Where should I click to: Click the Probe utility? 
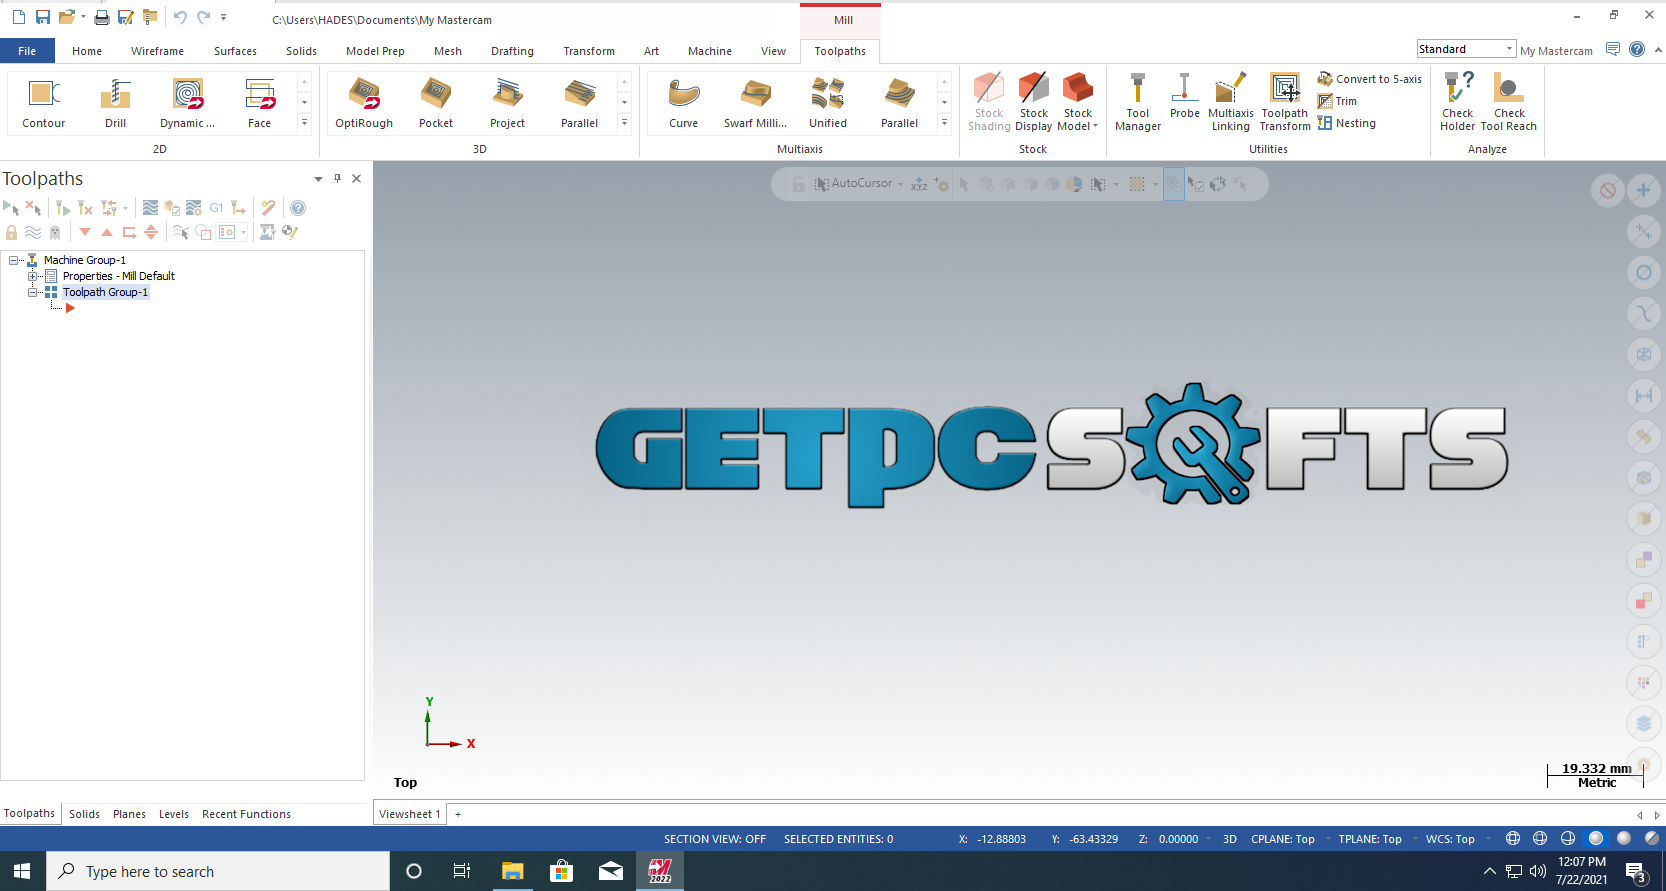pyautogui.click(x=1185, y=96)
